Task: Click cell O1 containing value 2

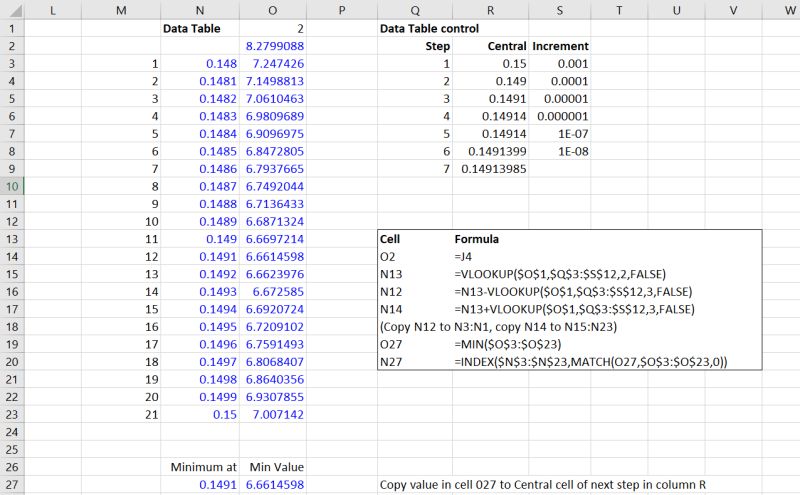Action: coord(273,29)
